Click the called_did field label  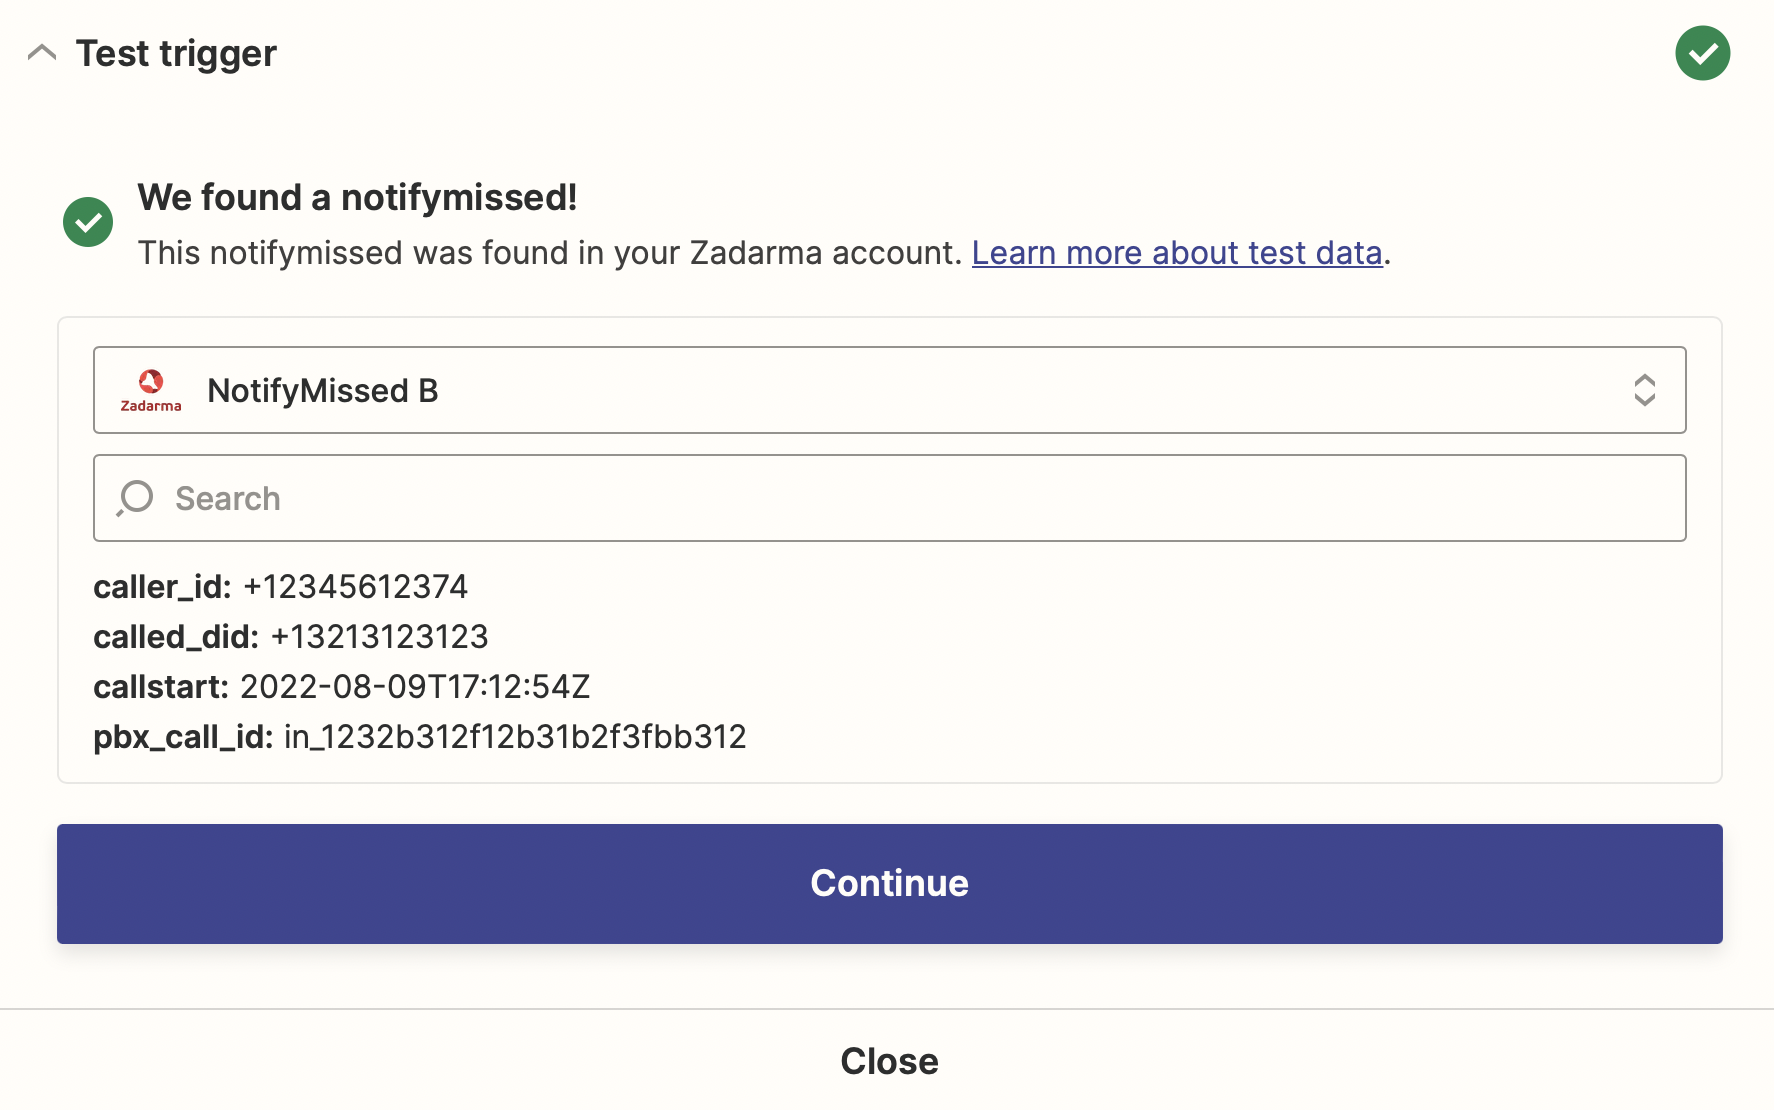pos(176,637)
